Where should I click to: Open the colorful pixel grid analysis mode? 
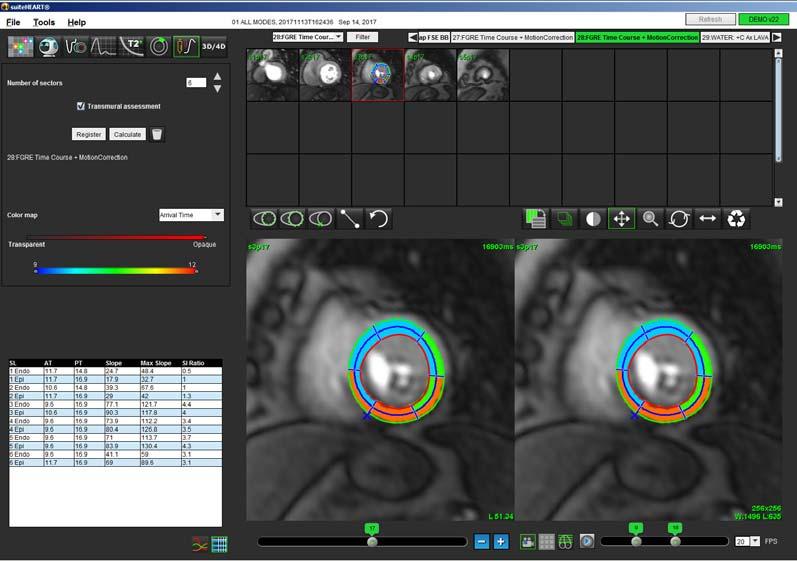point(20,47)
